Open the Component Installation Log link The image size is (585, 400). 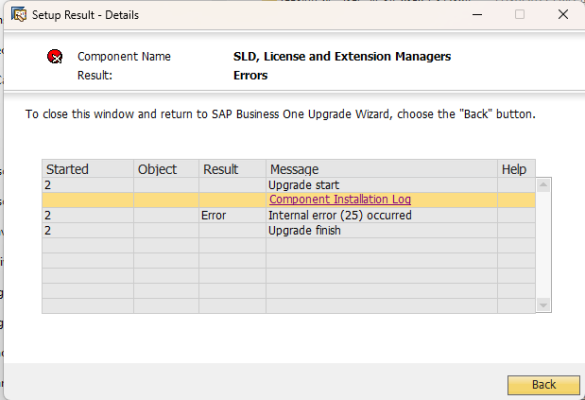340,200
